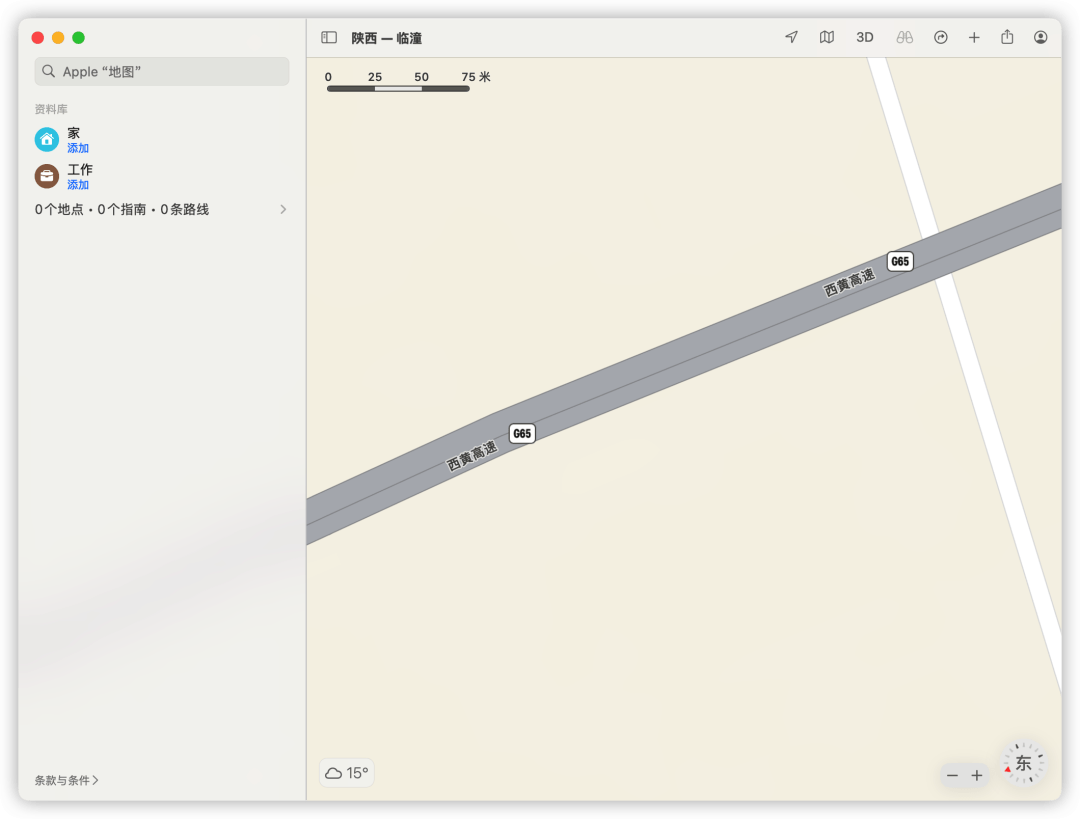The image size is (1080, 819).
Task: Toggle 3D map view
Action: (864, 37)
